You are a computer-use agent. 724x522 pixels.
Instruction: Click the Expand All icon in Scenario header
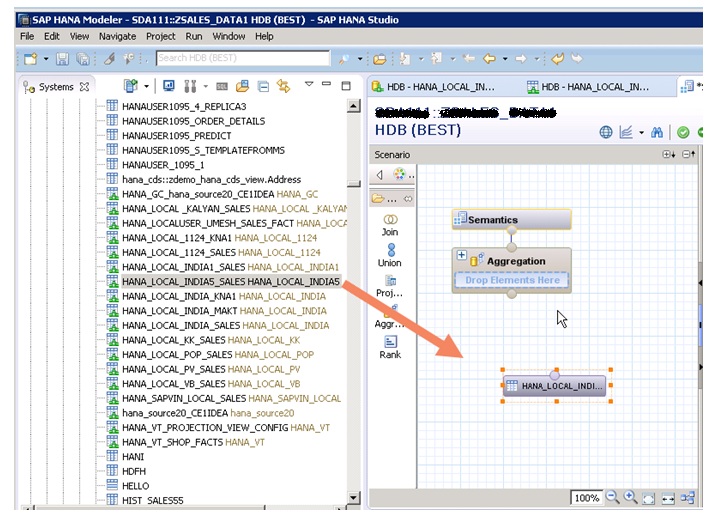coord(669,154)
